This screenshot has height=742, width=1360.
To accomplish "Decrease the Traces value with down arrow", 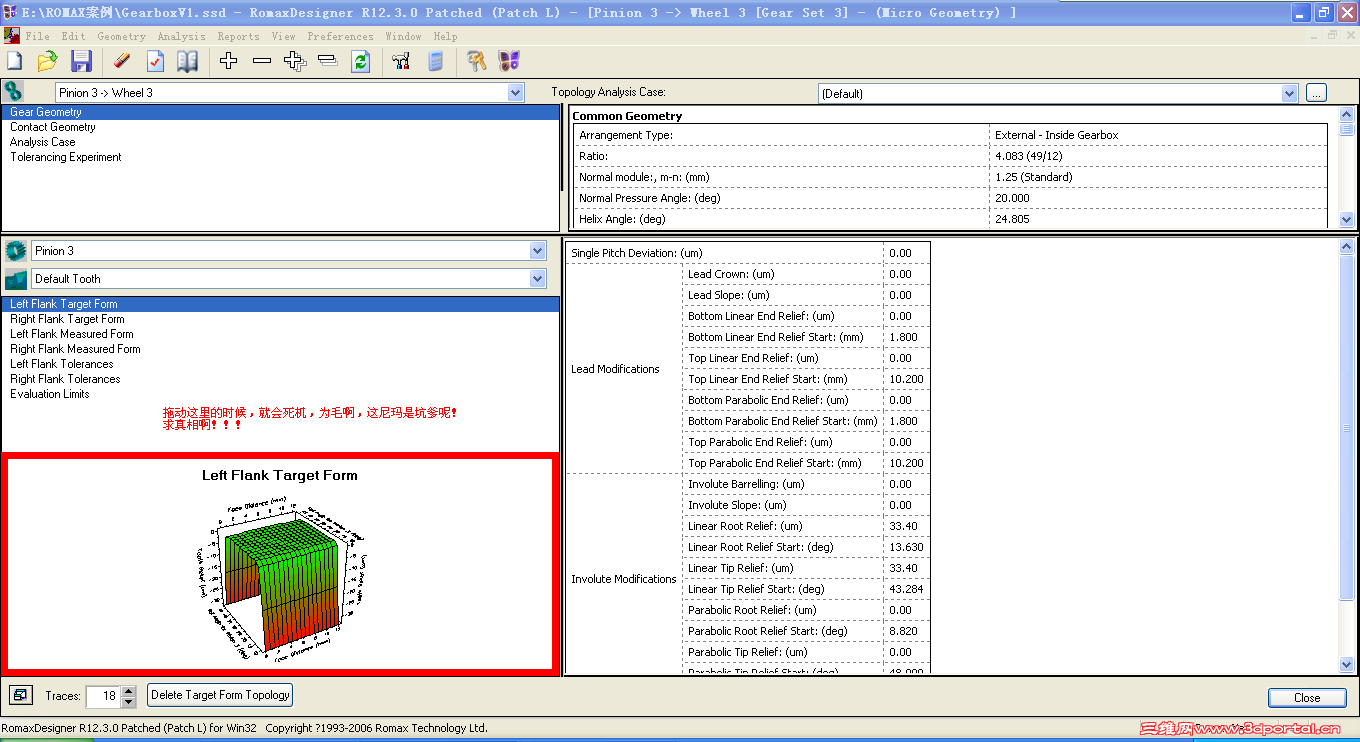I will 129,702.
